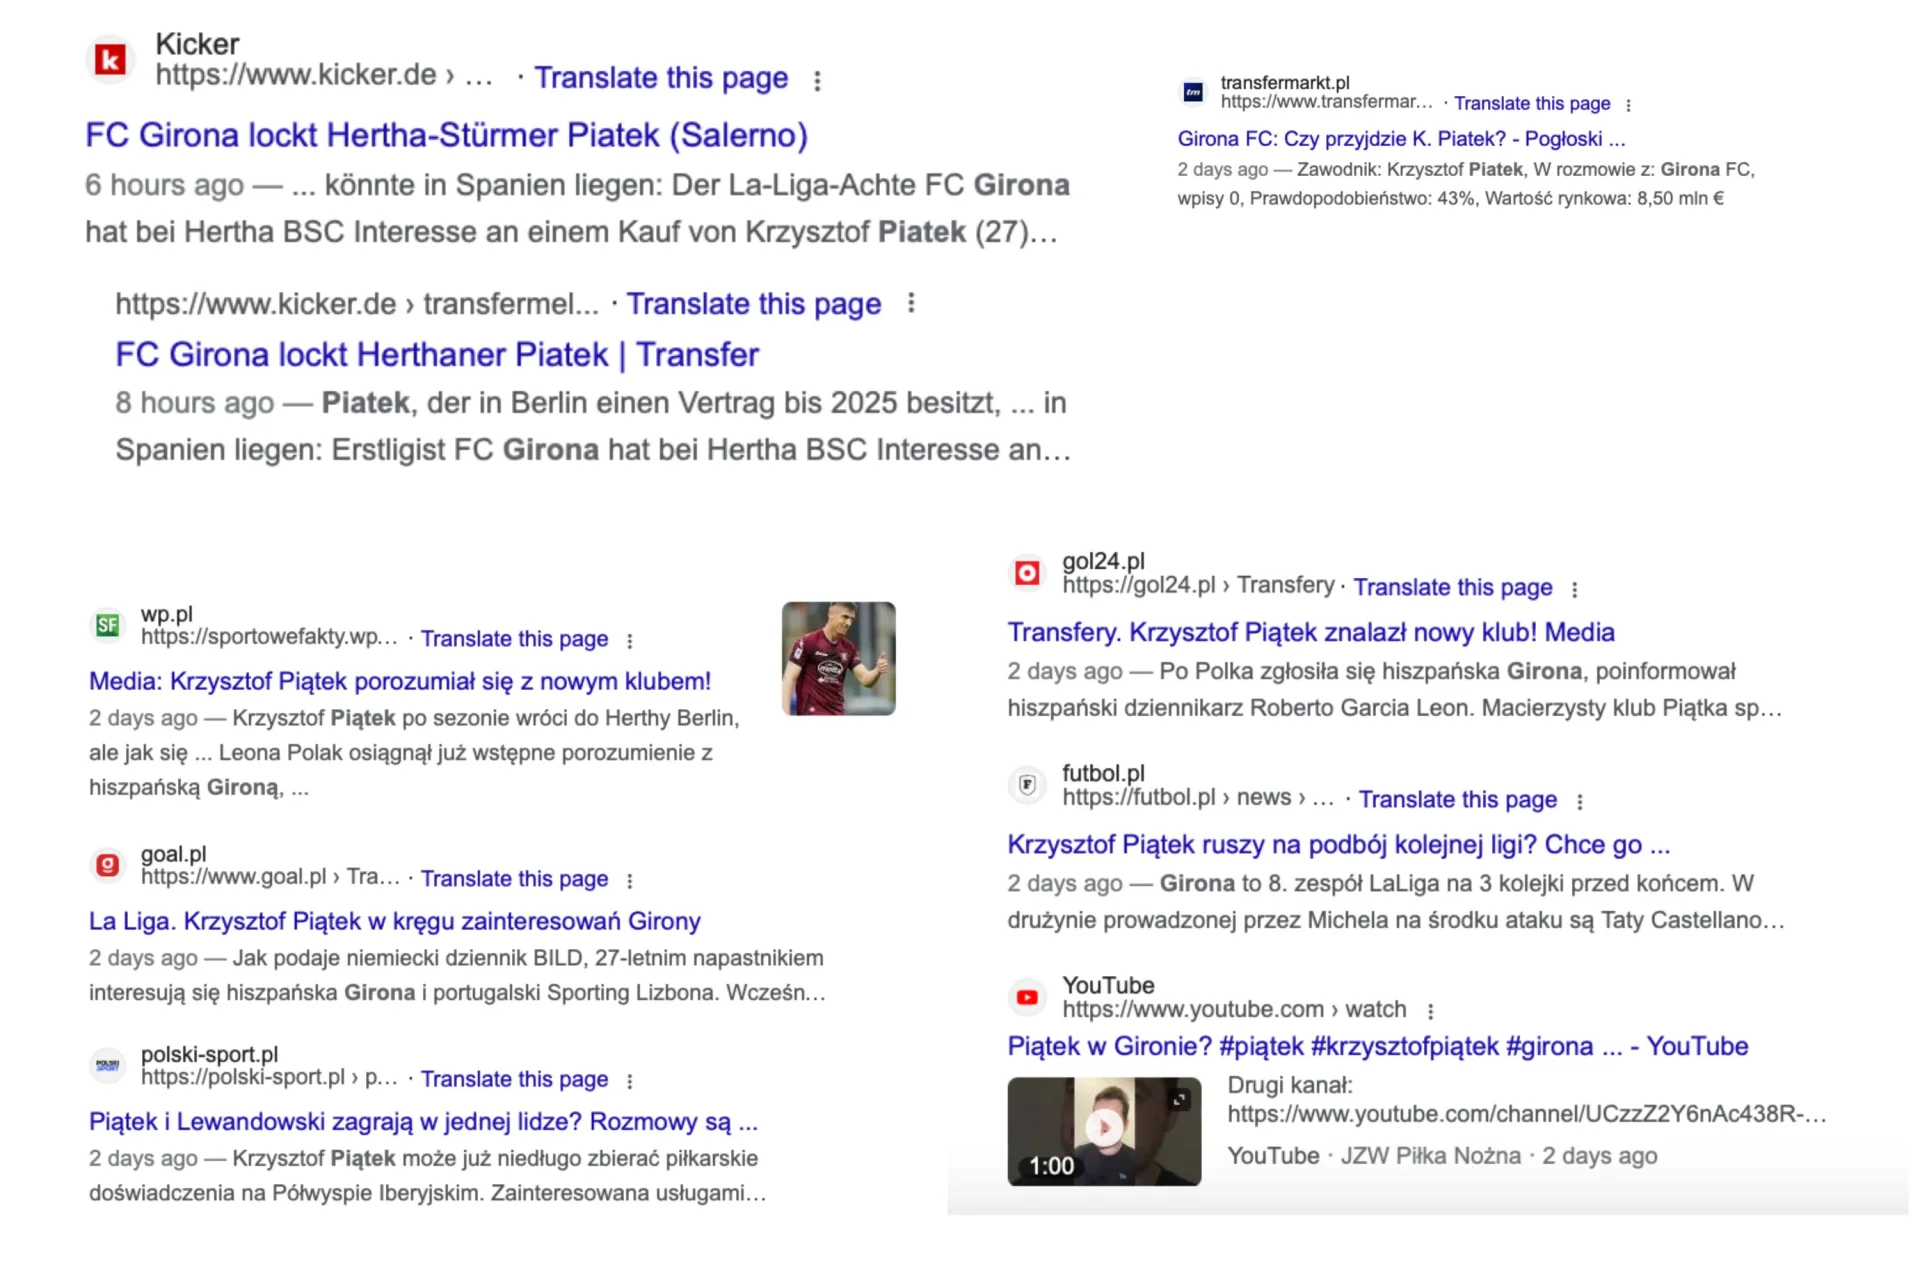Translate the gol24.pl page
The image size is (1920, 1280).
(x=1453, y=587)
